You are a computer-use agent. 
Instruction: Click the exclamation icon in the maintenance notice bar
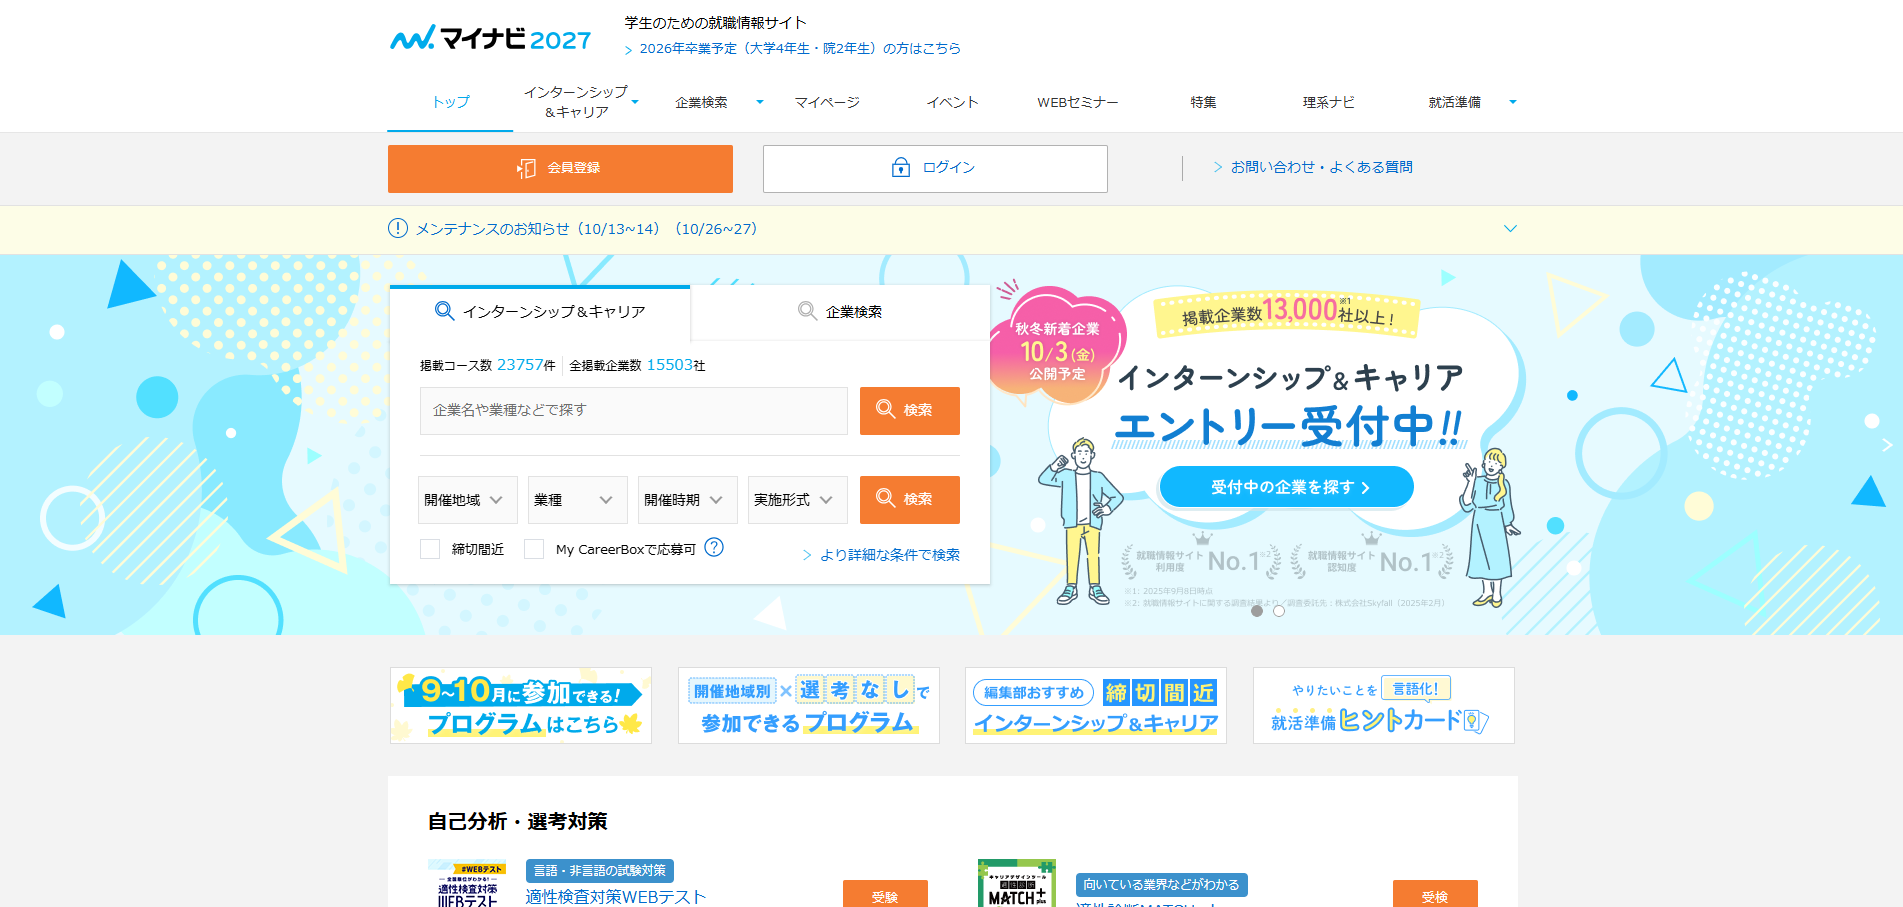coord(397,228)
